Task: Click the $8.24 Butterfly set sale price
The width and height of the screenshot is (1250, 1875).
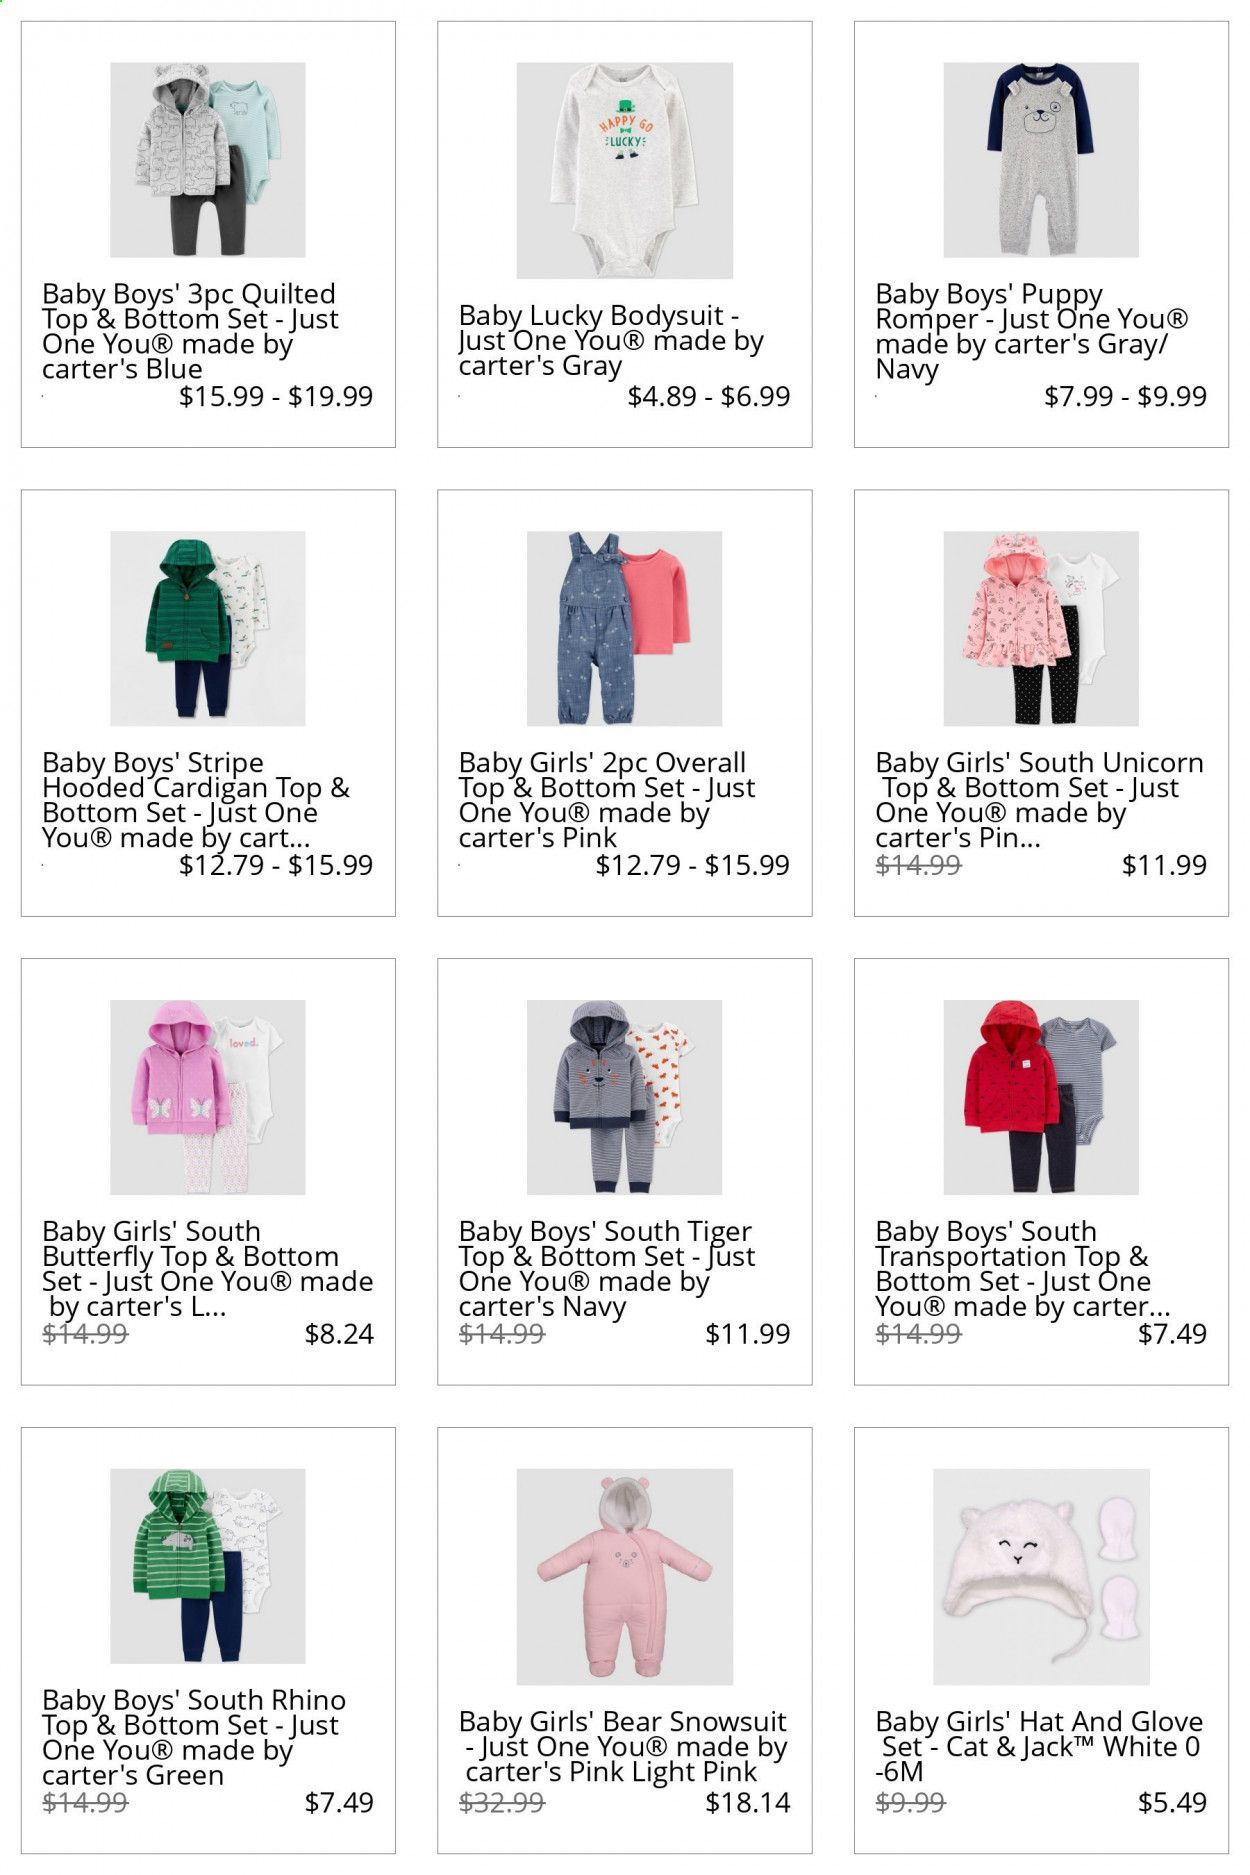Action: pos(339,1334)
